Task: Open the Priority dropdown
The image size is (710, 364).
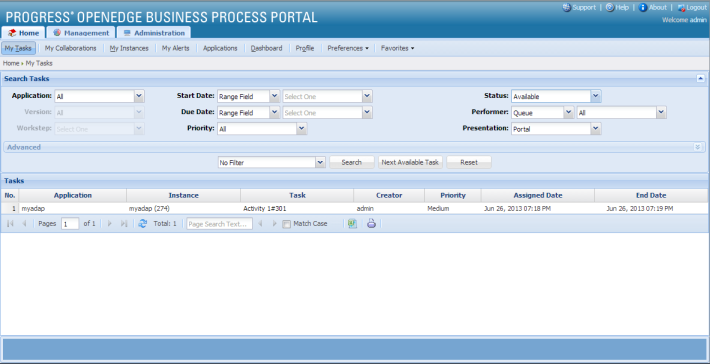Action: [302, 129]
